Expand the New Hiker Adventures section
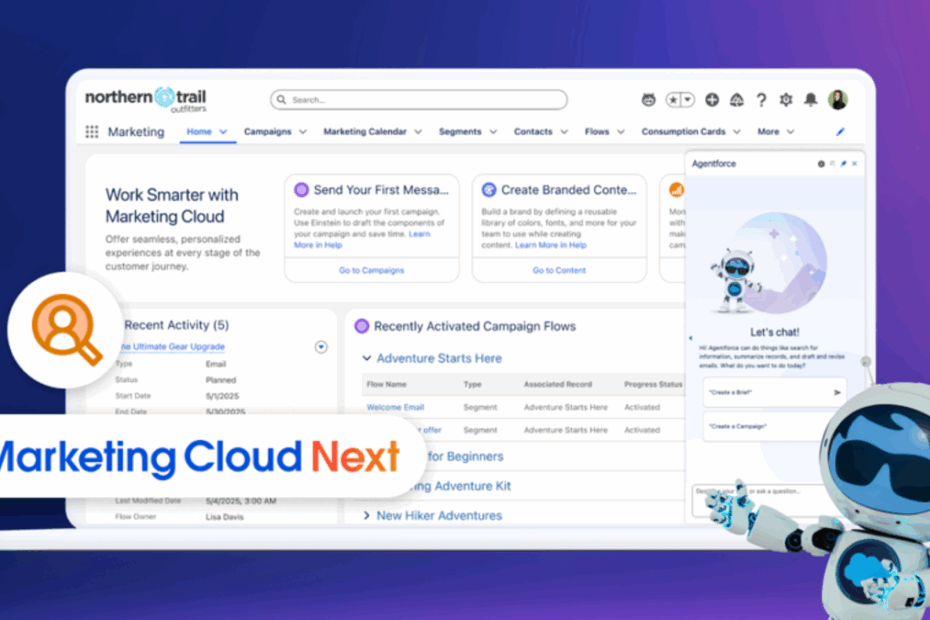This screenshot has height=620, width=930. coord(367,516)
